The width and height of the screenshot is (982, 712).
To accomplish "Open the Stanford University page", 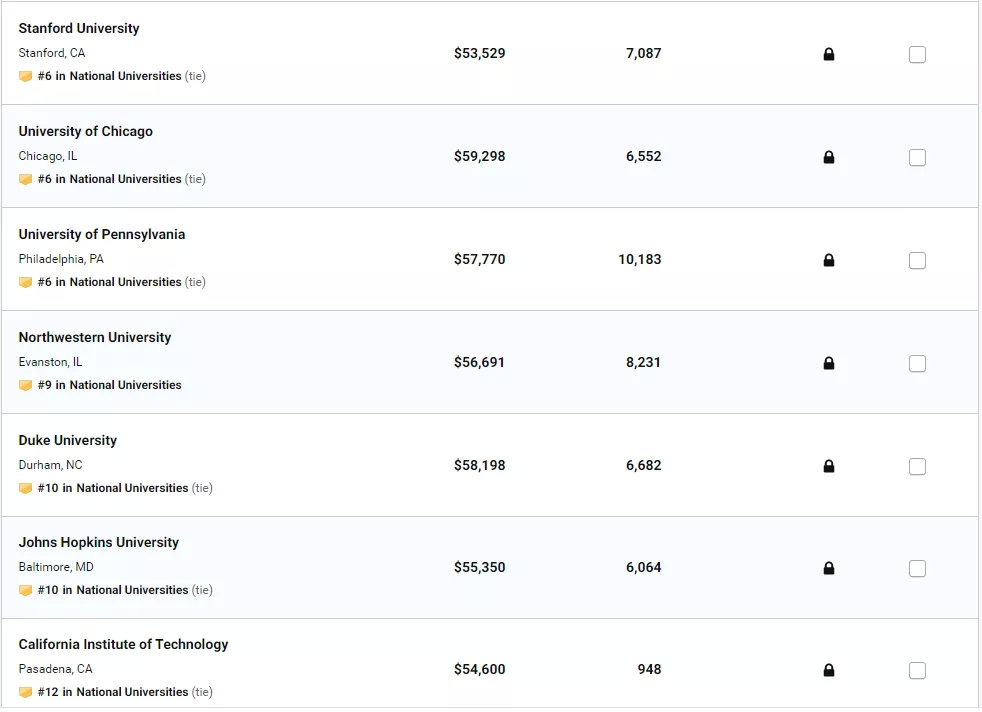I will [x=79, y=28].
